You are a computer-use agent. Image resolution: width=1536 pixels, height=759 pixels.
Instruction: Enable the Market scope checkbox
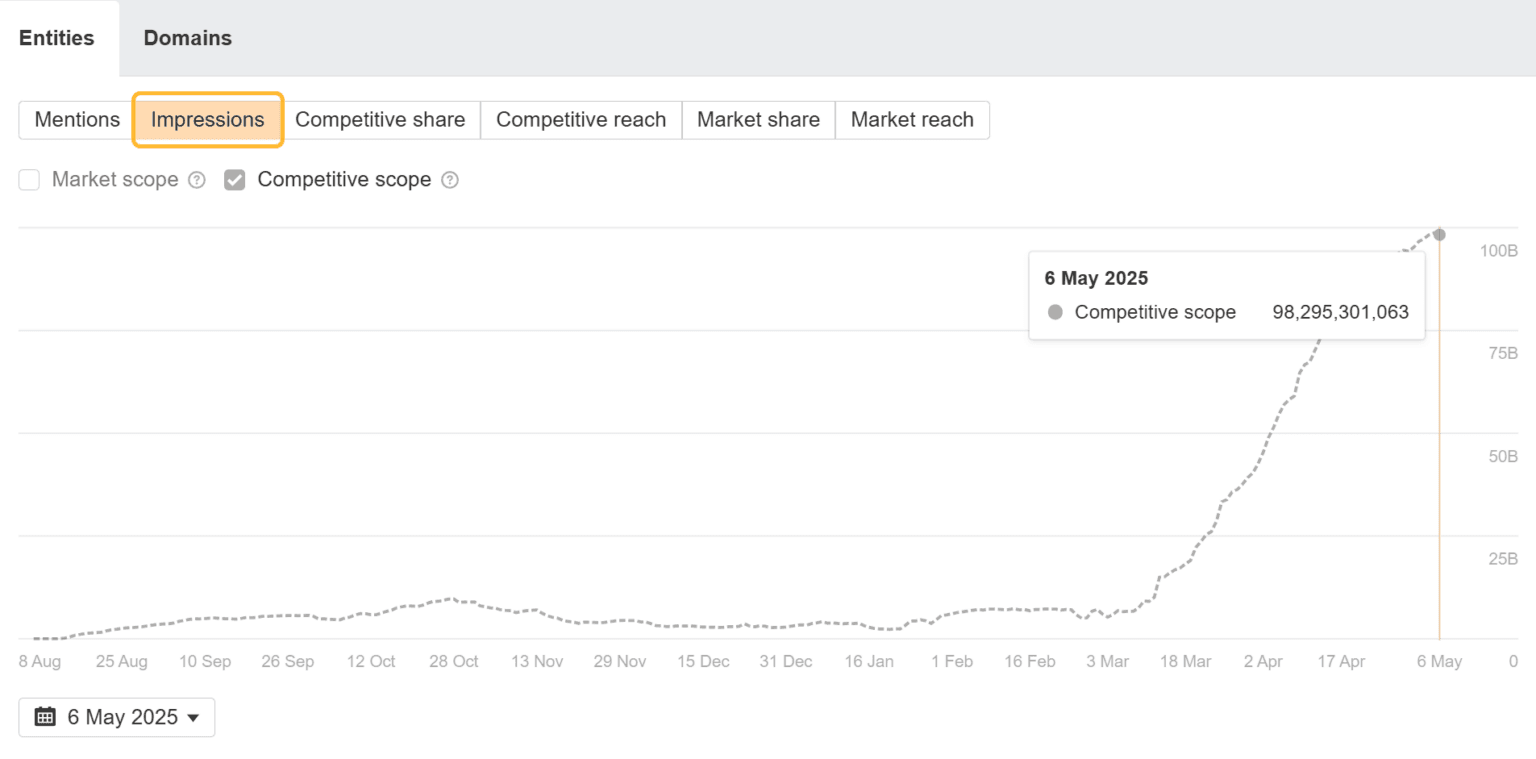point(30,180)
